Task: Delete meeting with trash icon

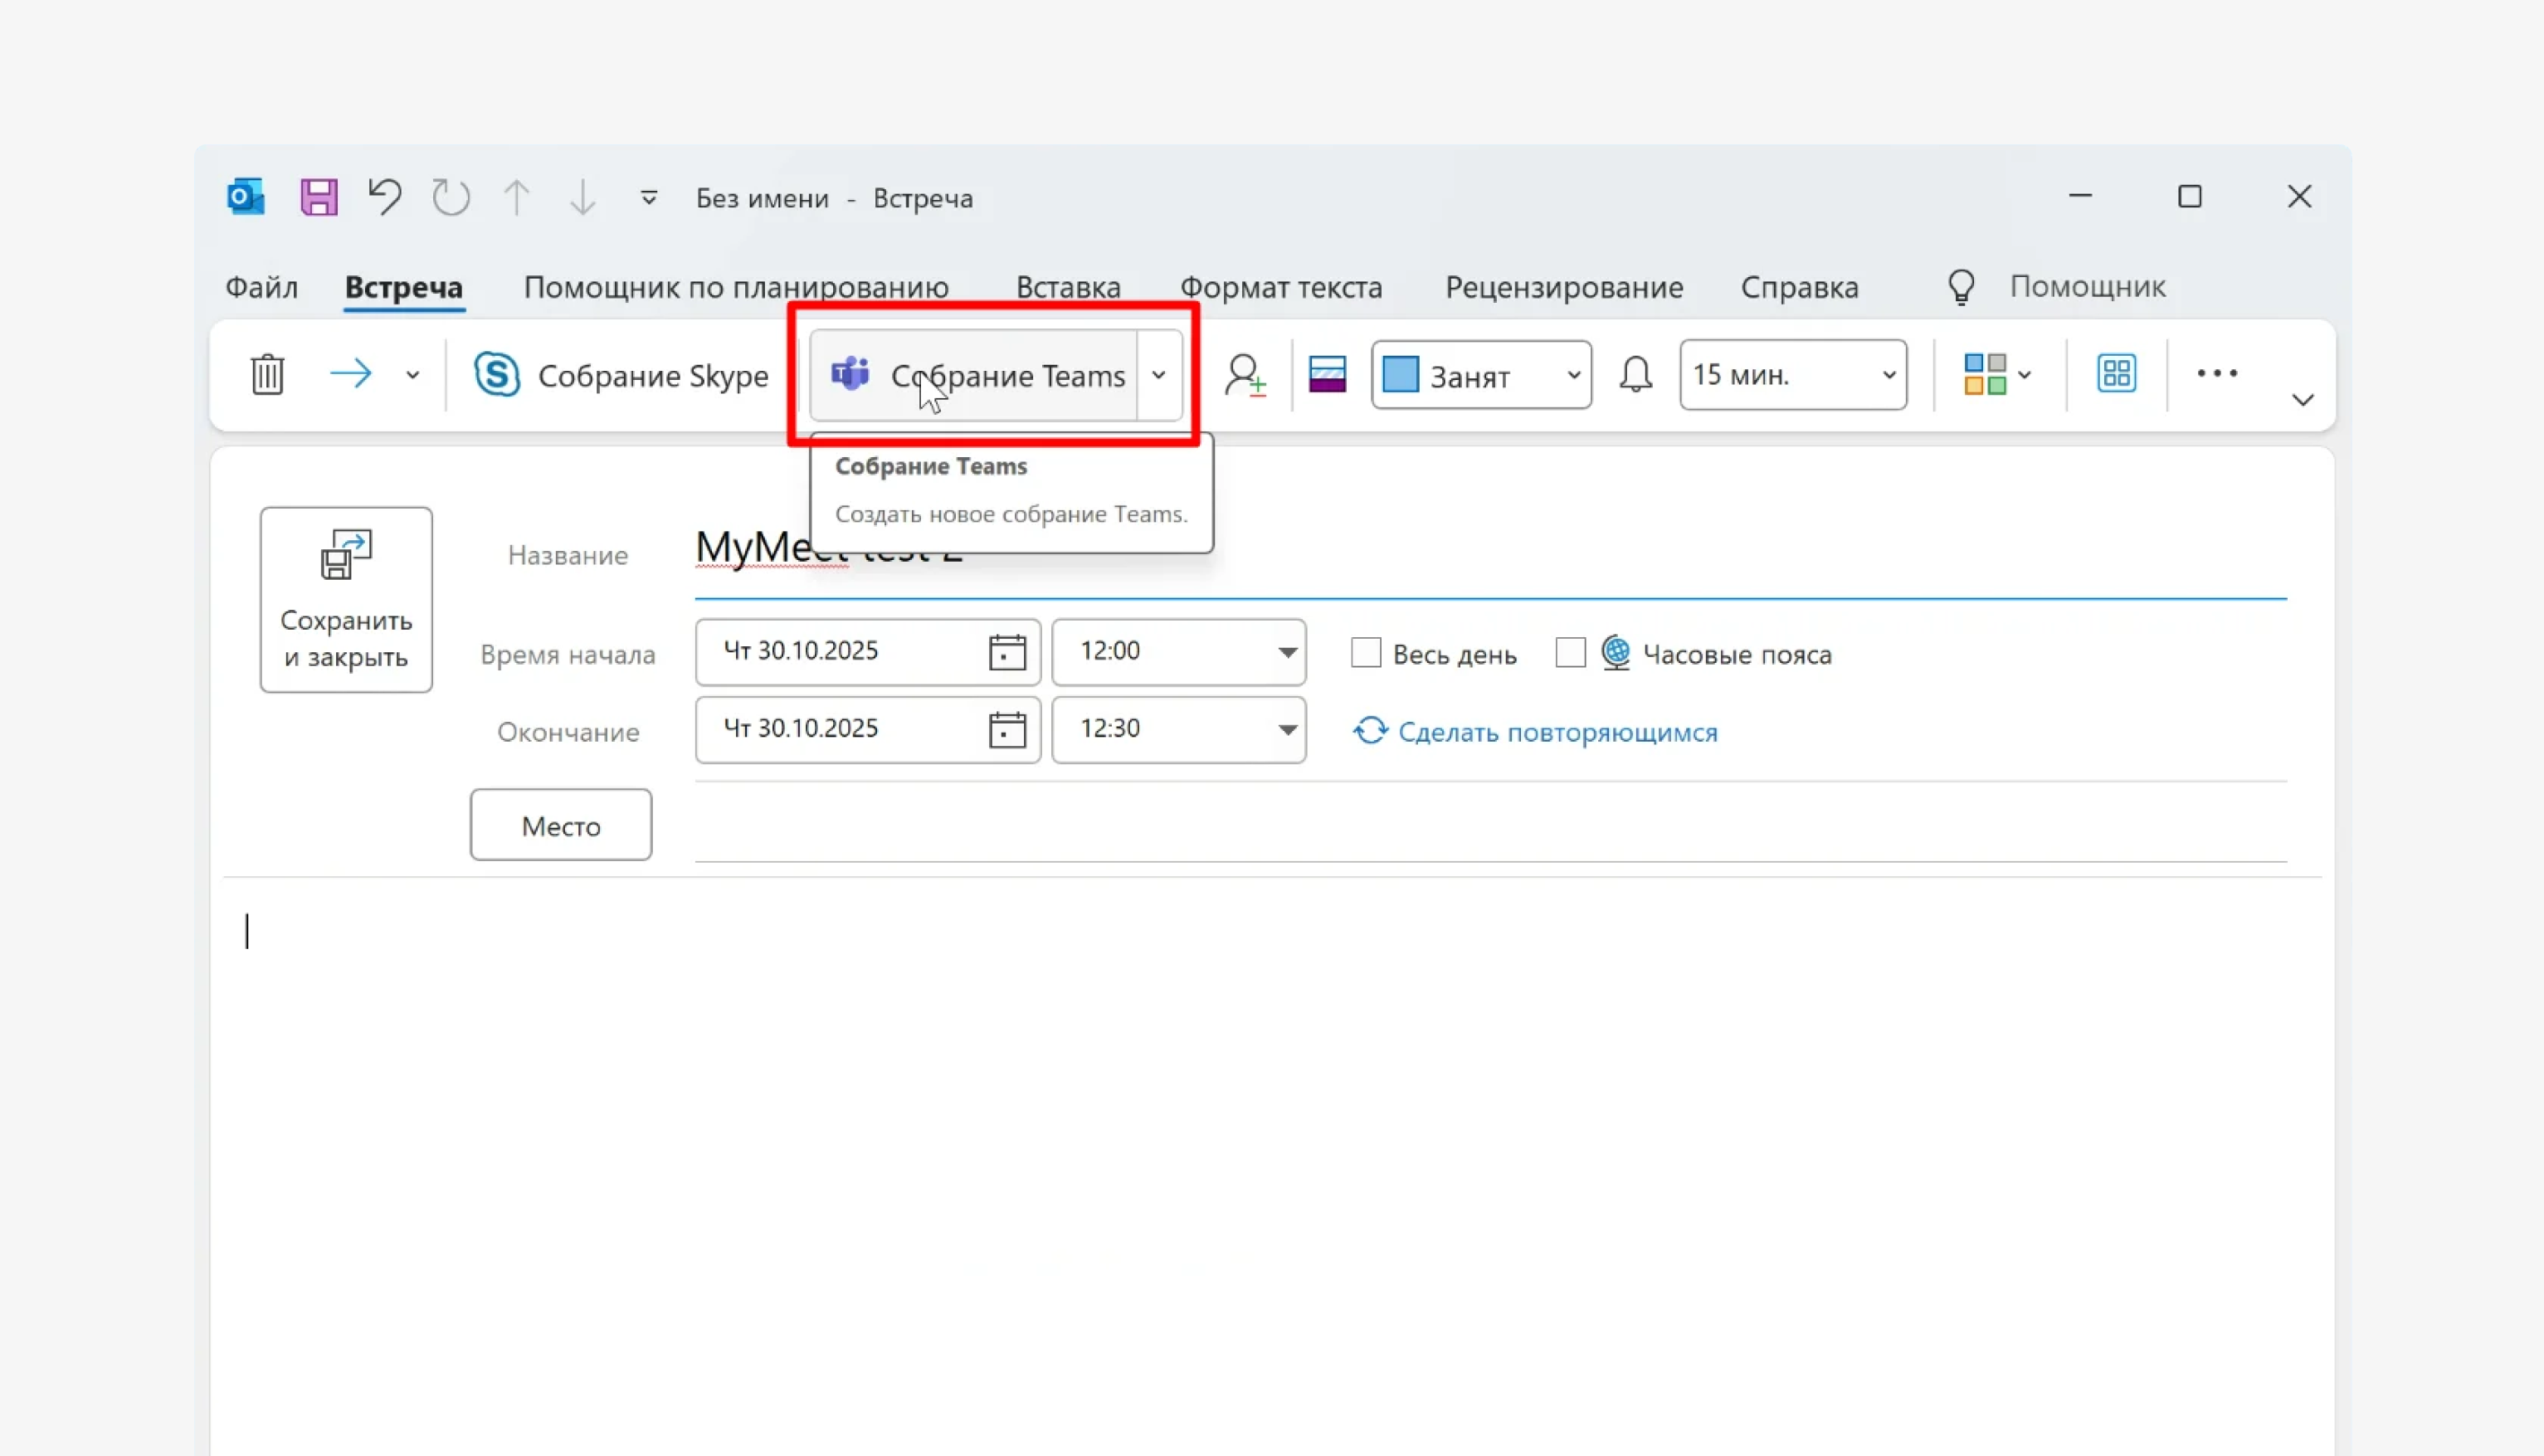Action: [267, 375]
